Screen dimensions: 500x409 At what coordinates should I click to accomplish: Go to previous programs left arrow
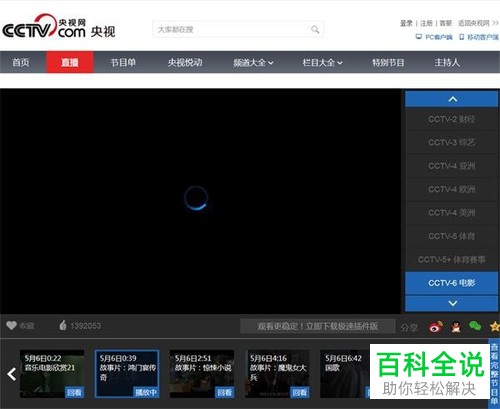pos(12,374)
